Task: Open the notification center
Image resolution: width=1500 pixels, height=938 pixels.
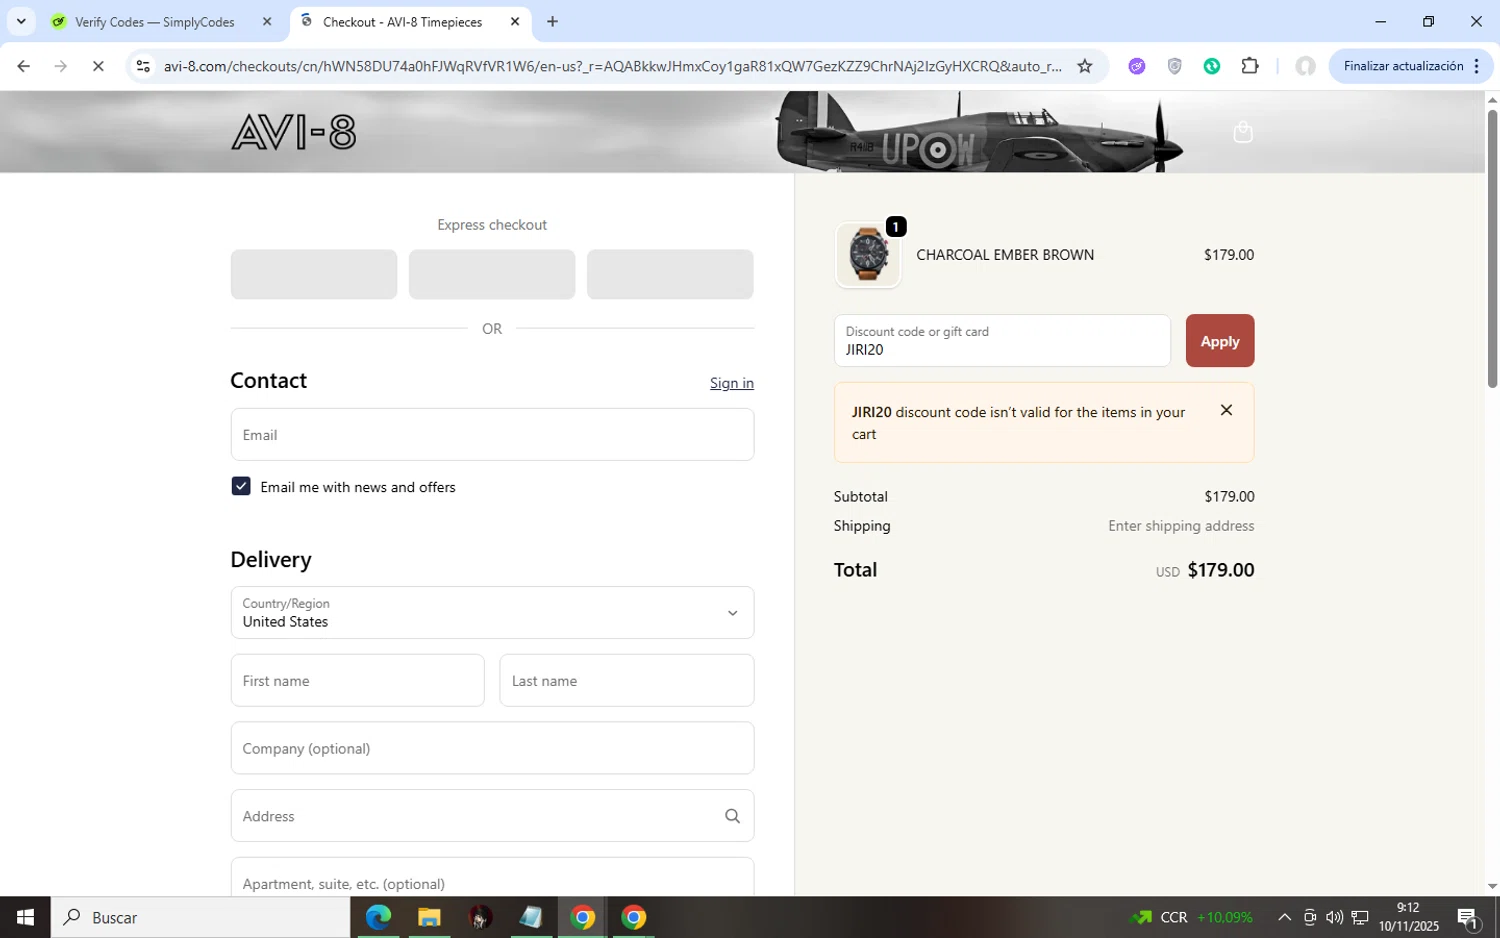Action: tap(1468, 917)
